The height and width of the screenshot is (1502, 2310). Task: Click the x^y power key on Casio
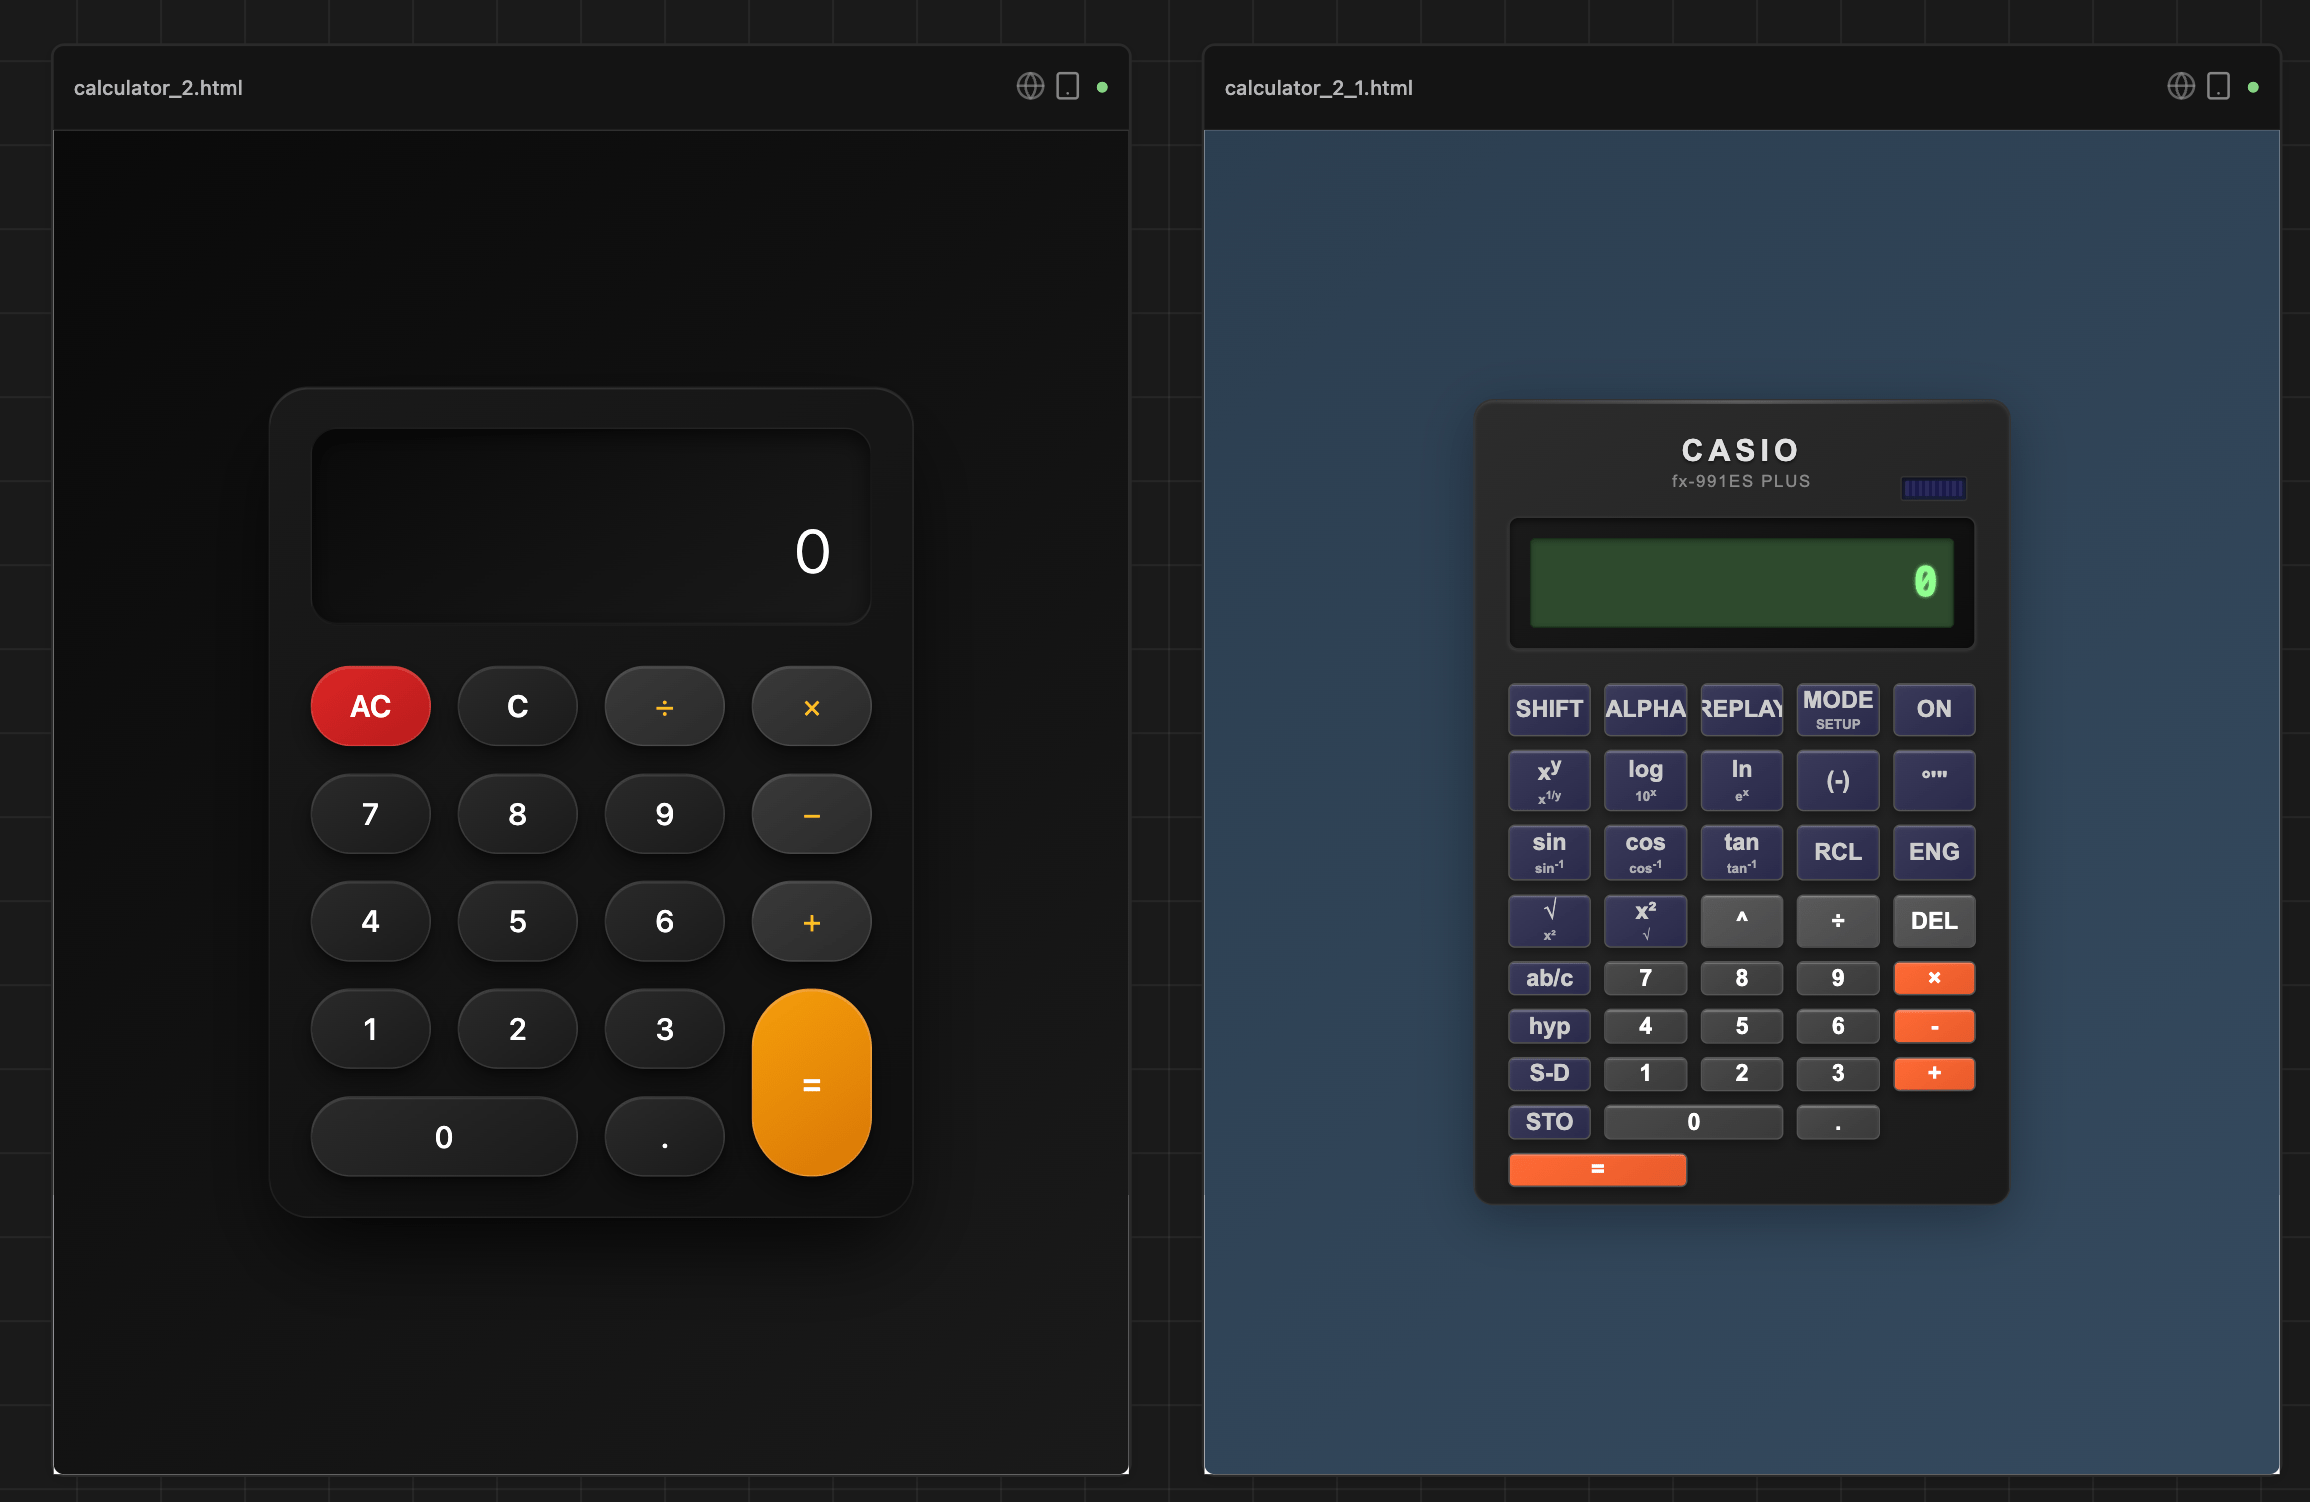[1549, 780]
